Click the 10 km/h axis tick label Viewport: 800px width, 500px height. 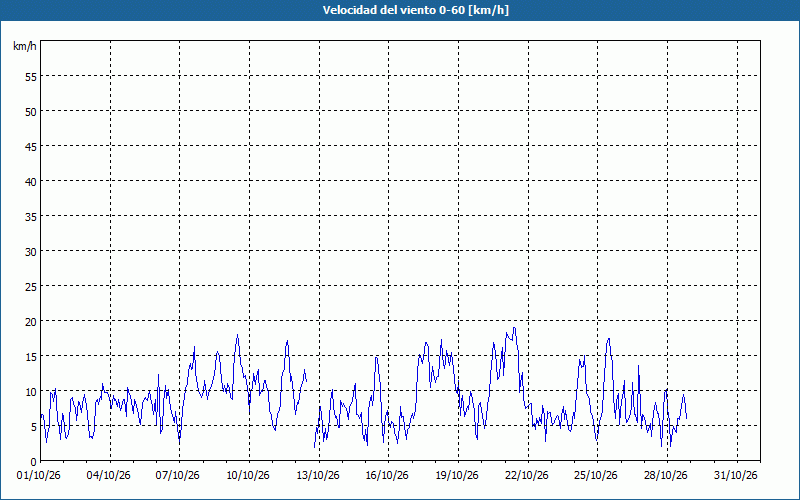(31, 391)
